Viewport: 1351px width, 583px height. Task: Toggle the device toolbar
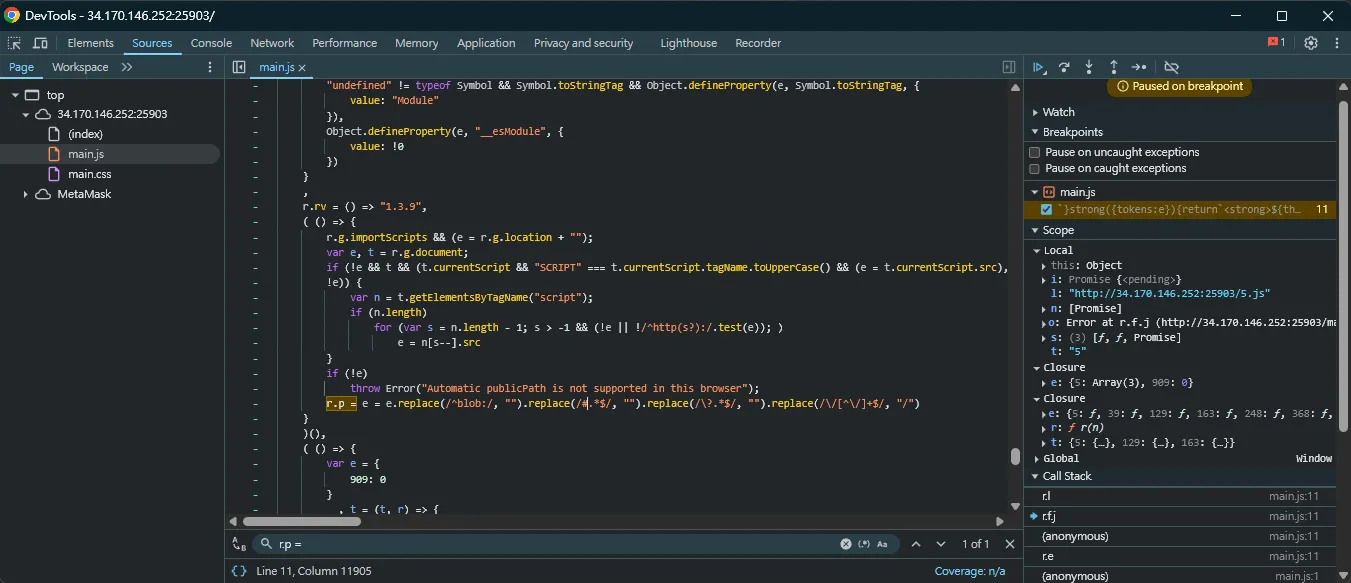[x=38, y=43]
